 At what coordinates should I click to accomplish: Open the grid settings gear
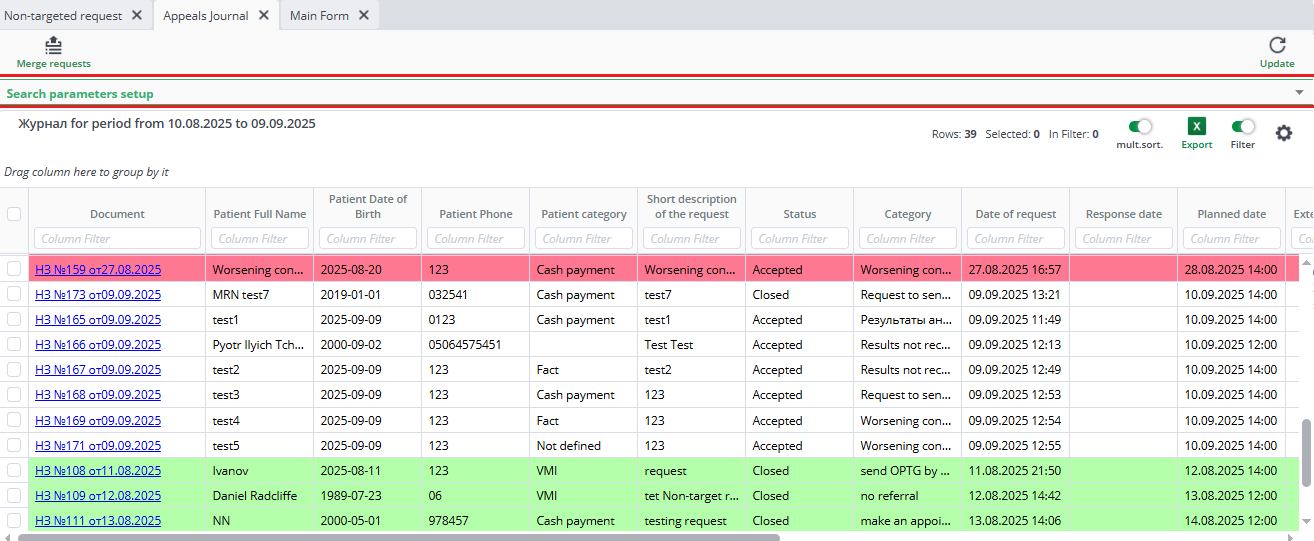[1284, 133]
